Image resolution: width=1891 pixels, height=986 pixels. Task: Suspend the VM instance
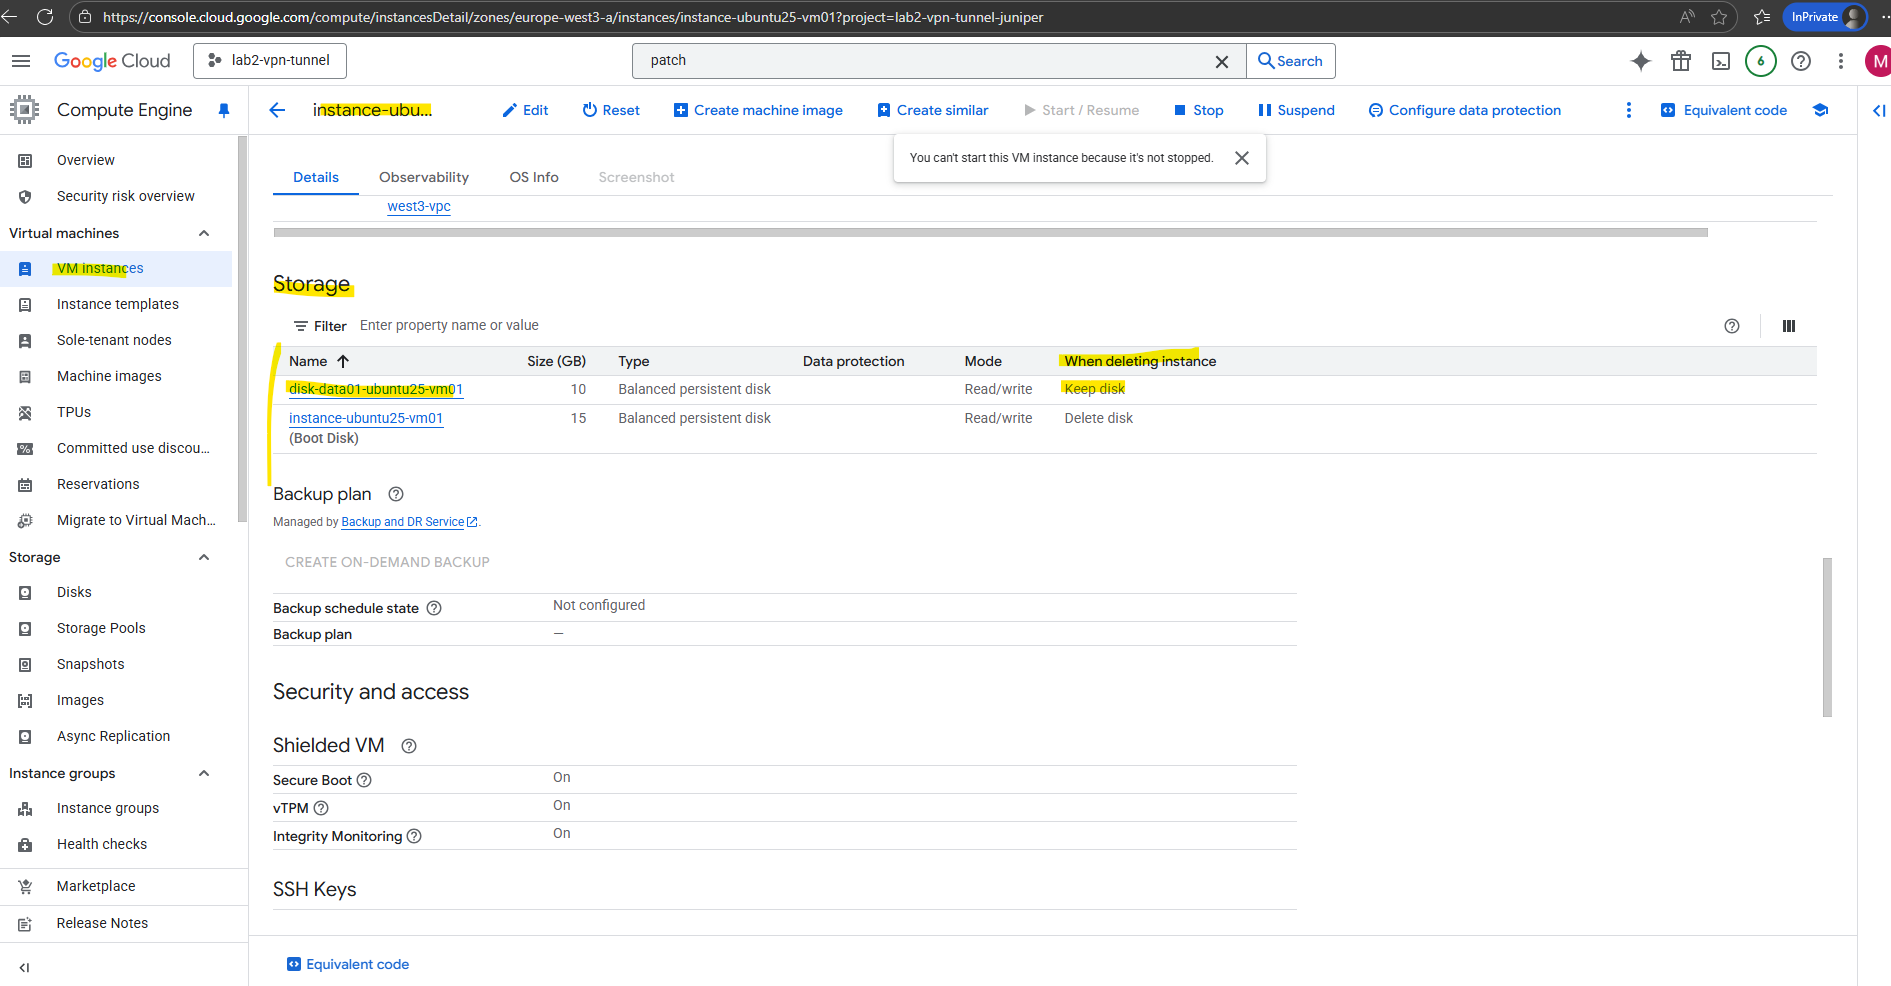coord(1296,110)
